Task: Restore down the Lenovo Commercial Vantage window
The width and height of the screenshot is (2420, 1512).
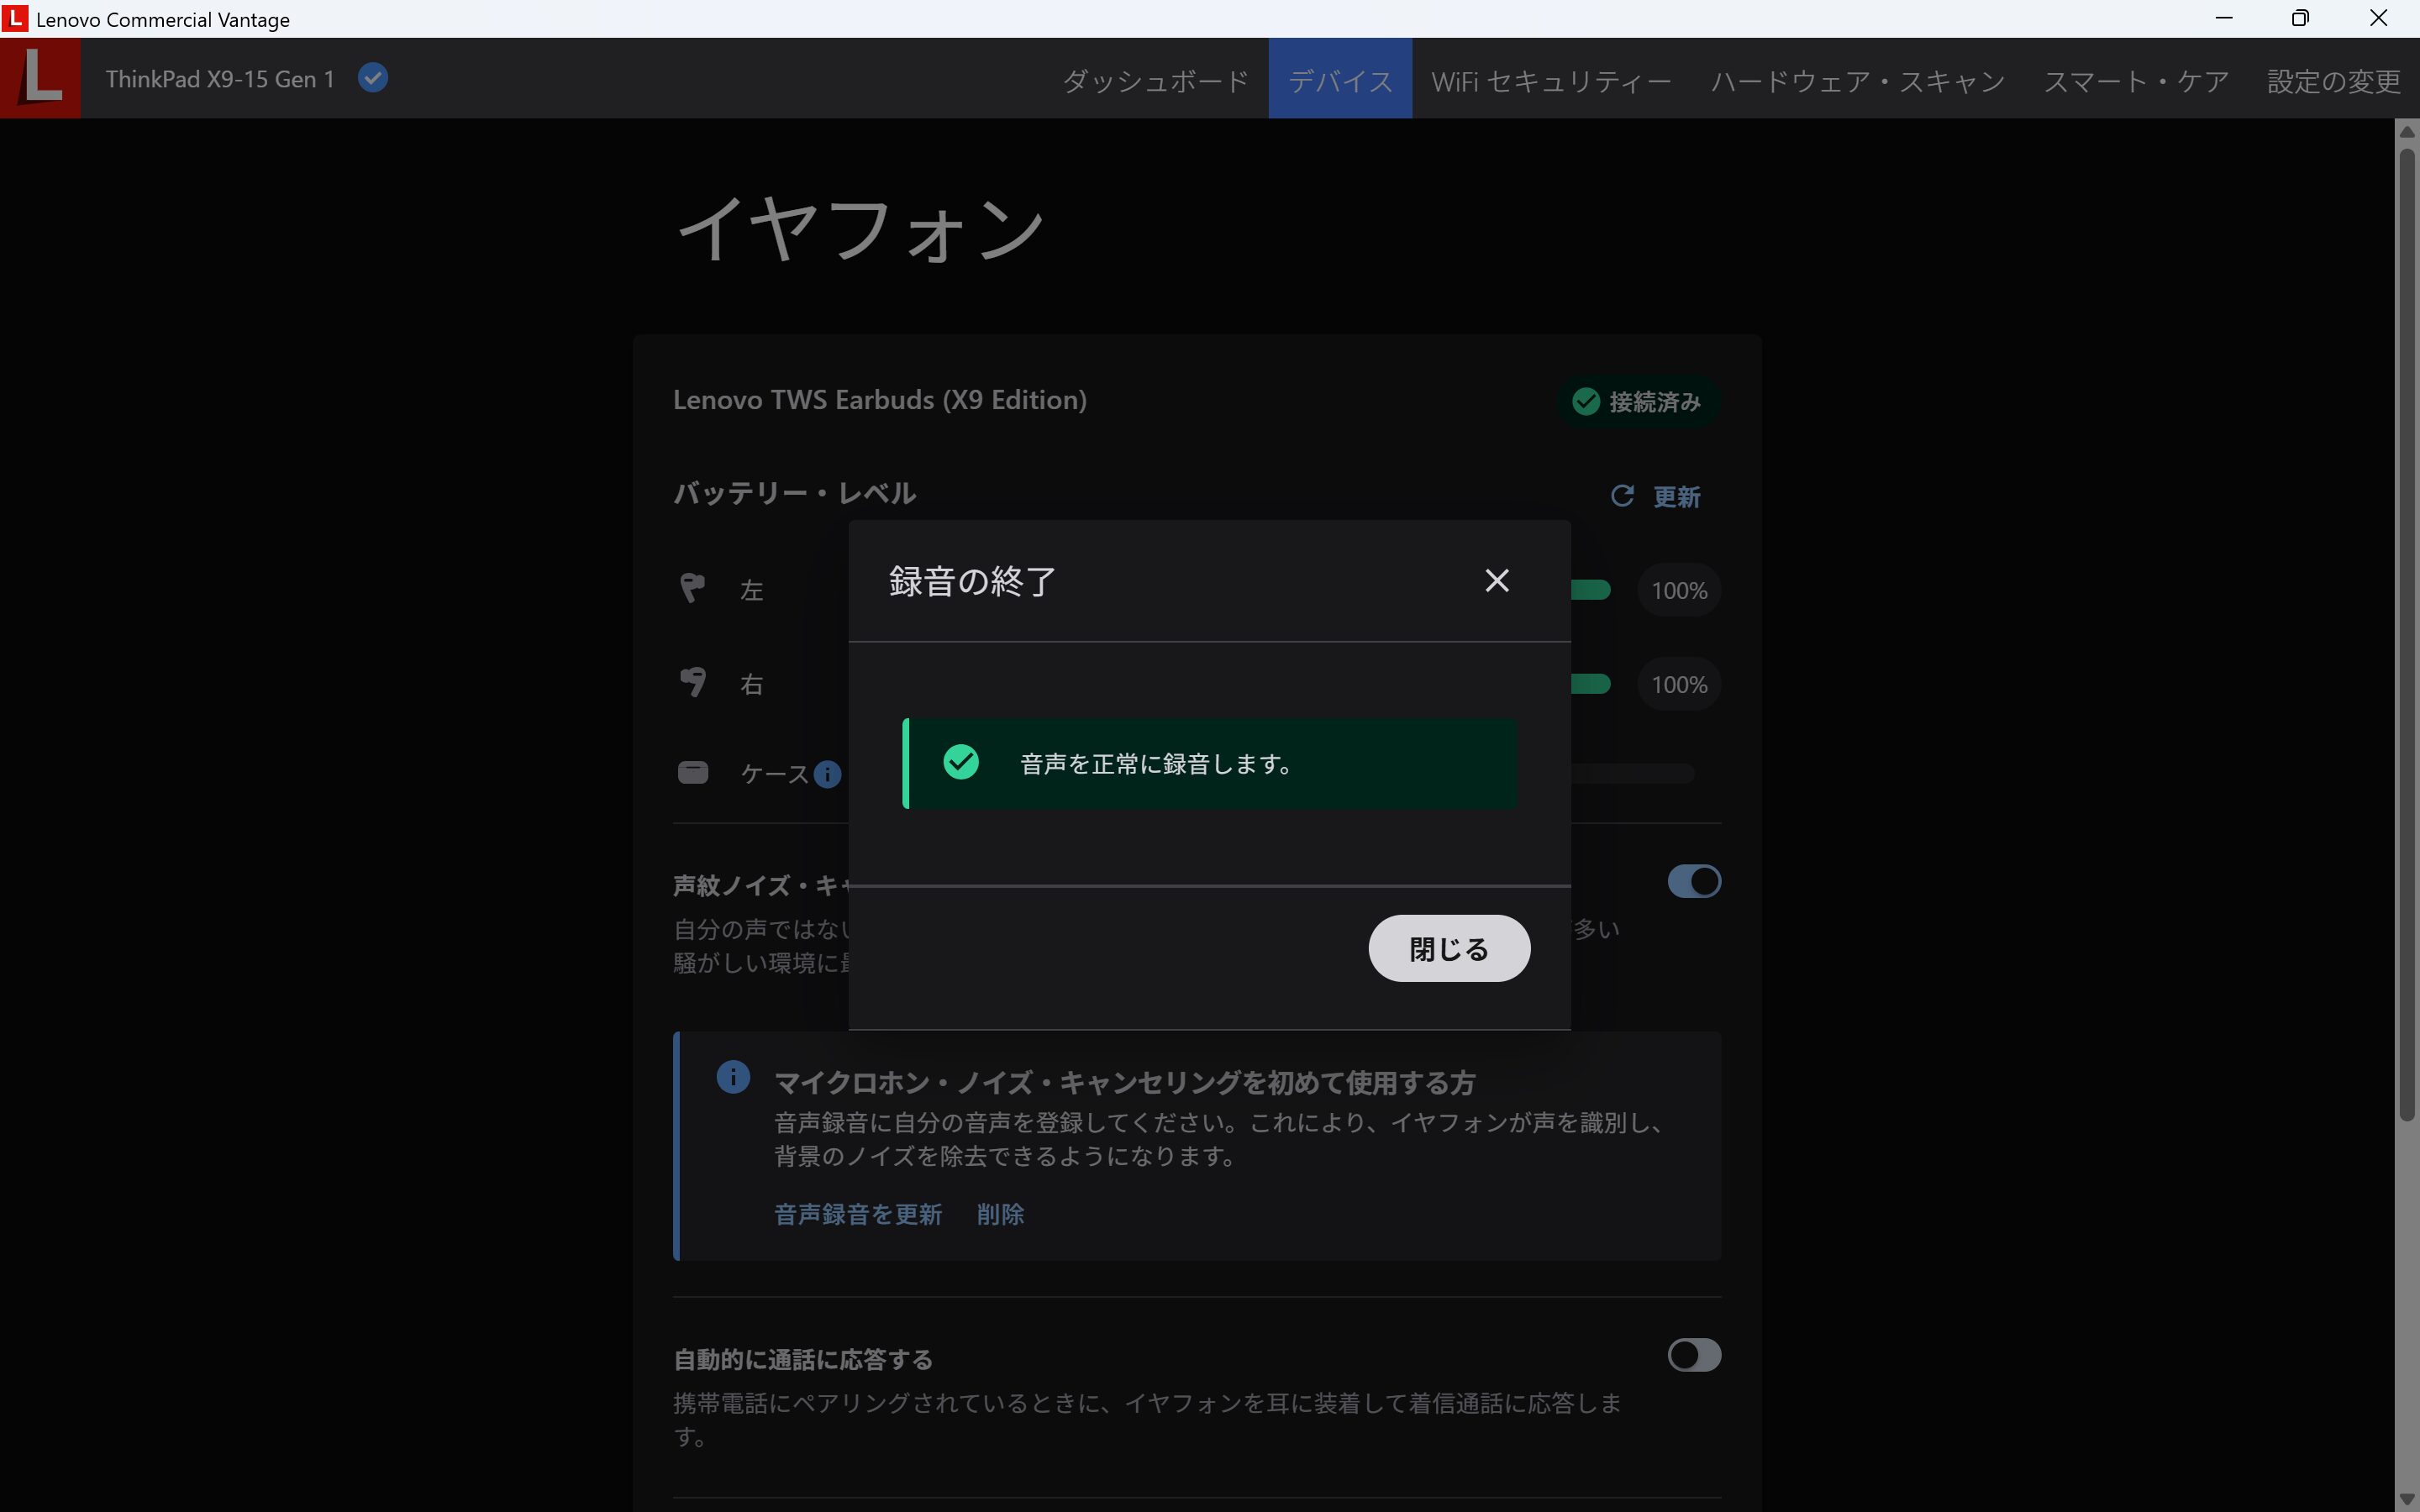Action: click(2301, 18)
